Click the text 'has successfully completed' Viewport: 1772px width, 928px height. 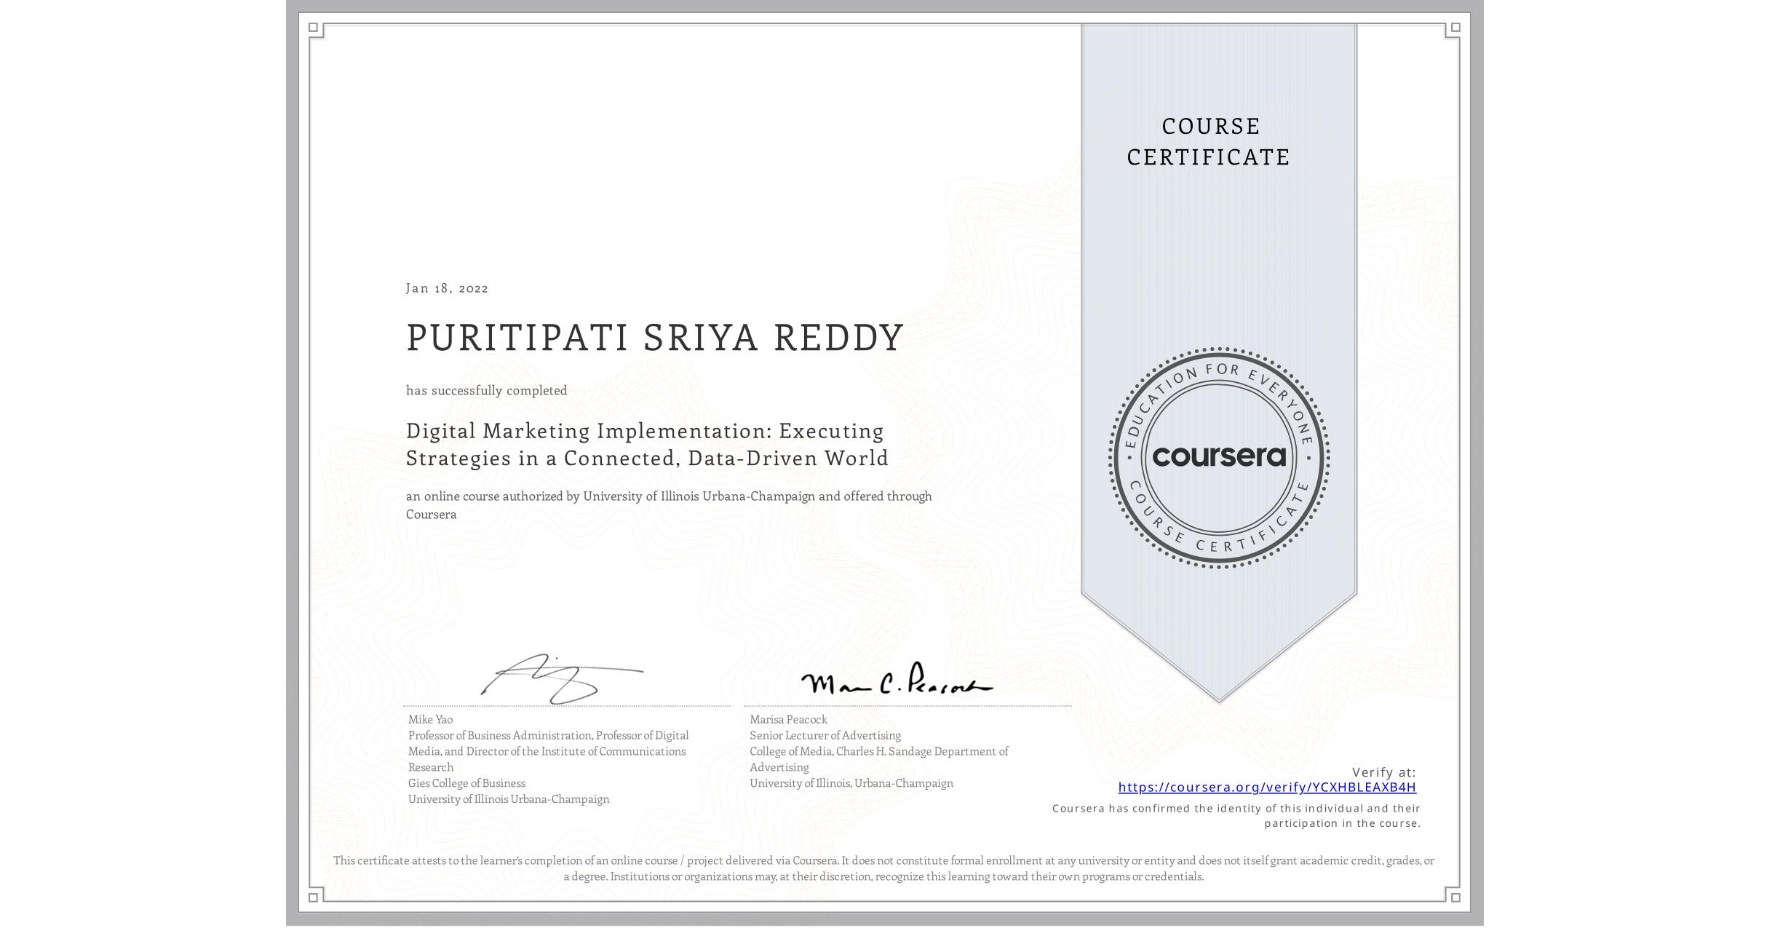[486, 391]
